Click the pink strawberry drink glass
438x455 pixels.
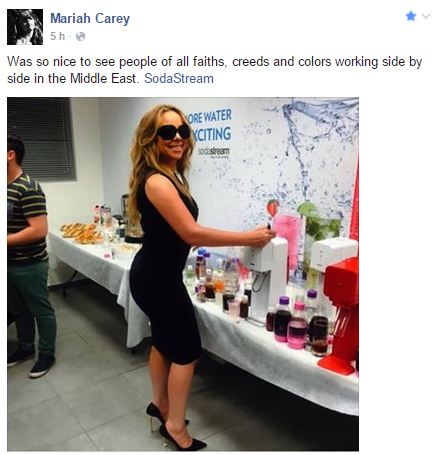click(x=287, y=239)
